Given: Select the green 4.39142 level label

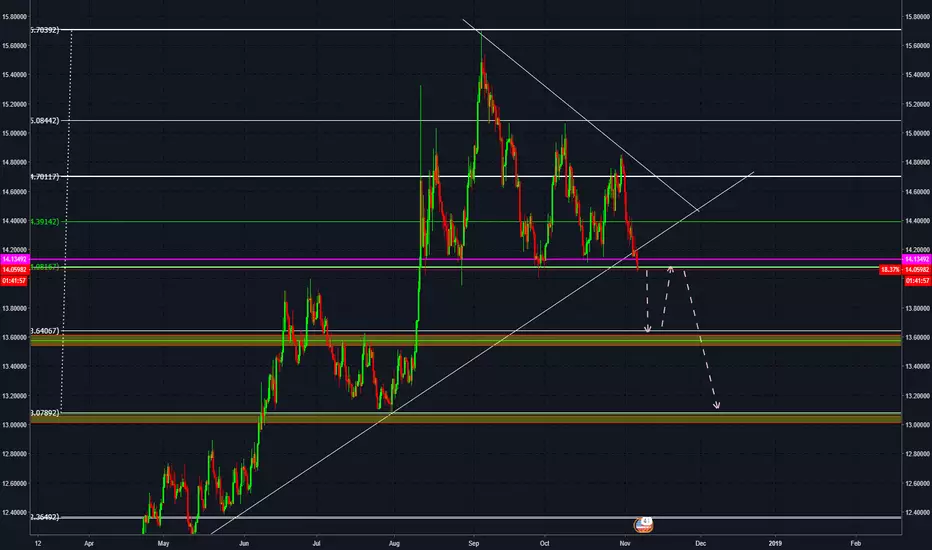Looking at the screenshot, I should [45, 222].
